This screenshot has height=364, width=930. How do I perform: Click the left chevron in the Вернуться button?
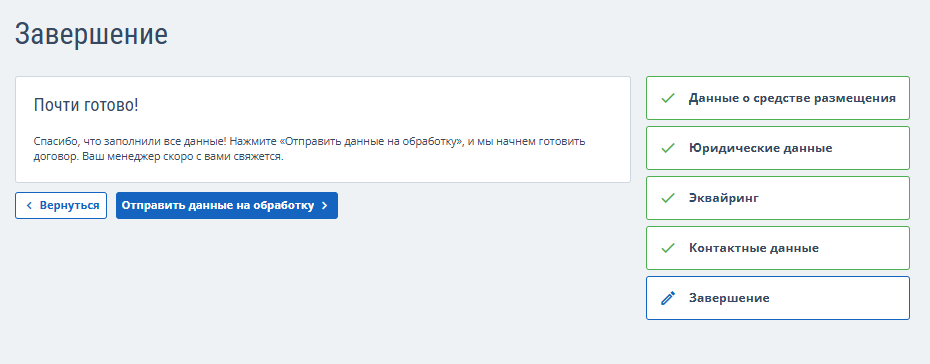[x=29, y=206]
